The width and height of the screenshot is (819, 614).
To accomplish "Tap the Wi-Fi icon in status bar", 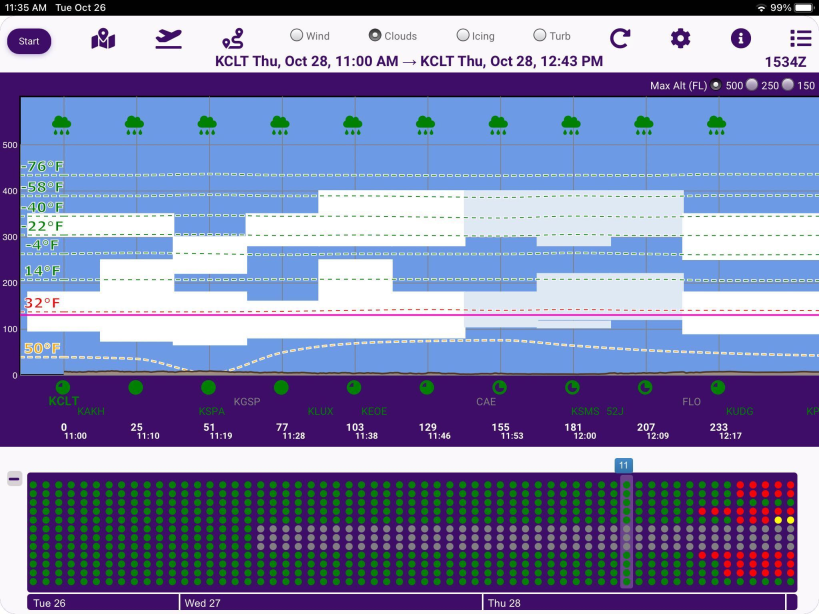I will tap(762, 8).
